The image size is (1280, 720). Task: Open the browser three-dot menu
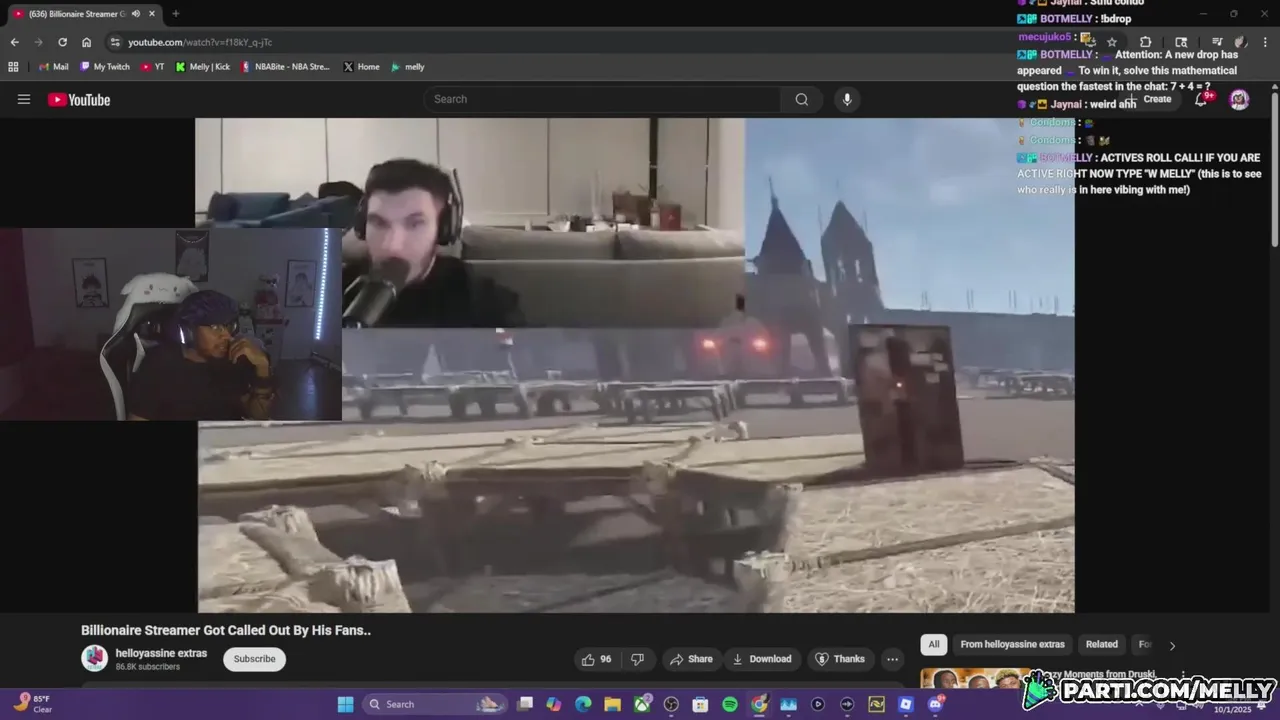coord(1266,42)
